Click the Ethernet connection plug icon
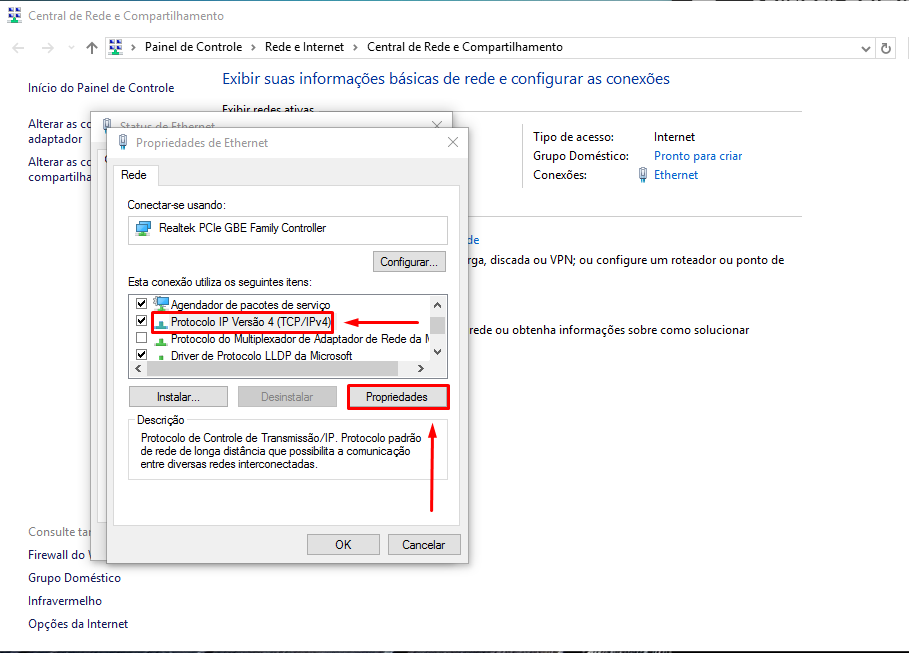909x653 pixels. [642, 175]
